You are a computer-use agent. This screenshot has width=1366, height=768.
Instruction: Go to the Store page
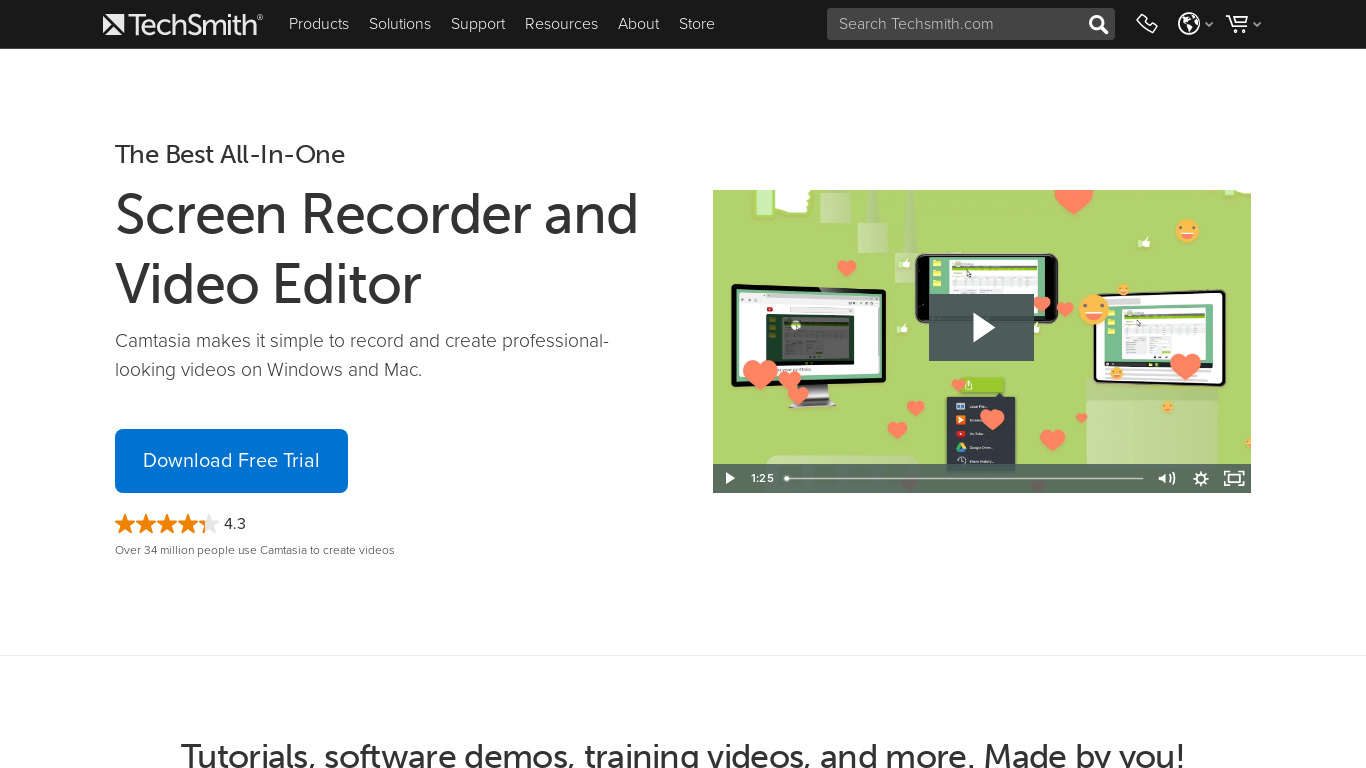[x=697, y=24]
